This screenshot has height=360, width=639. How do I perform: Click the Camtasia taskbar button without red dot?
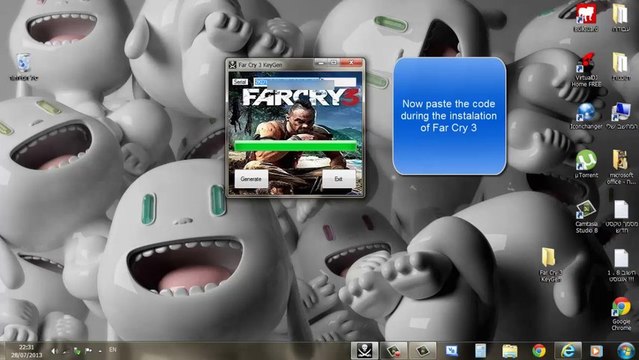coord(423,351)
